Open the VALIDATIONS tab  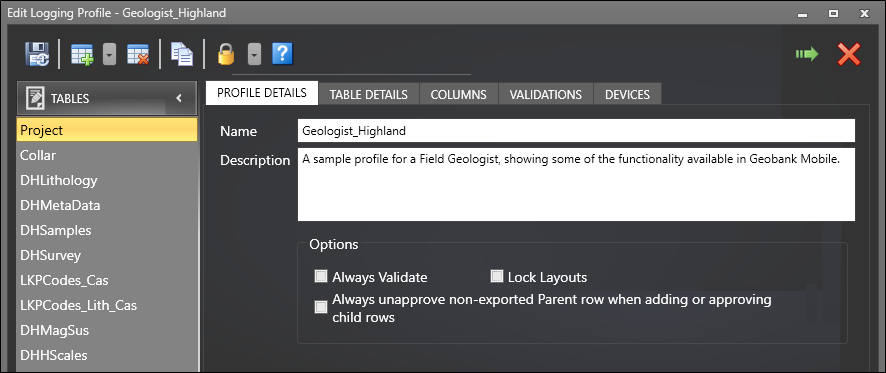click(545, 94)
